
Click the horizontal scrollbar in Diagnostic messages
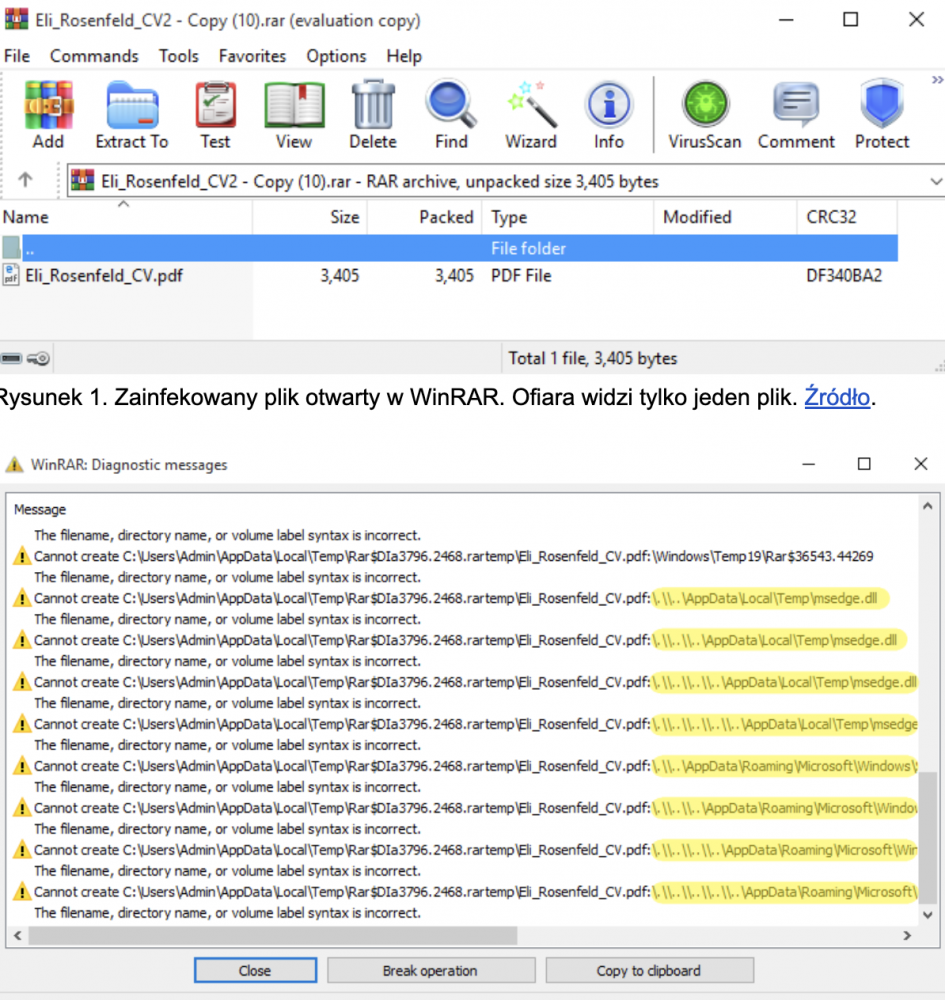point(273,936)
